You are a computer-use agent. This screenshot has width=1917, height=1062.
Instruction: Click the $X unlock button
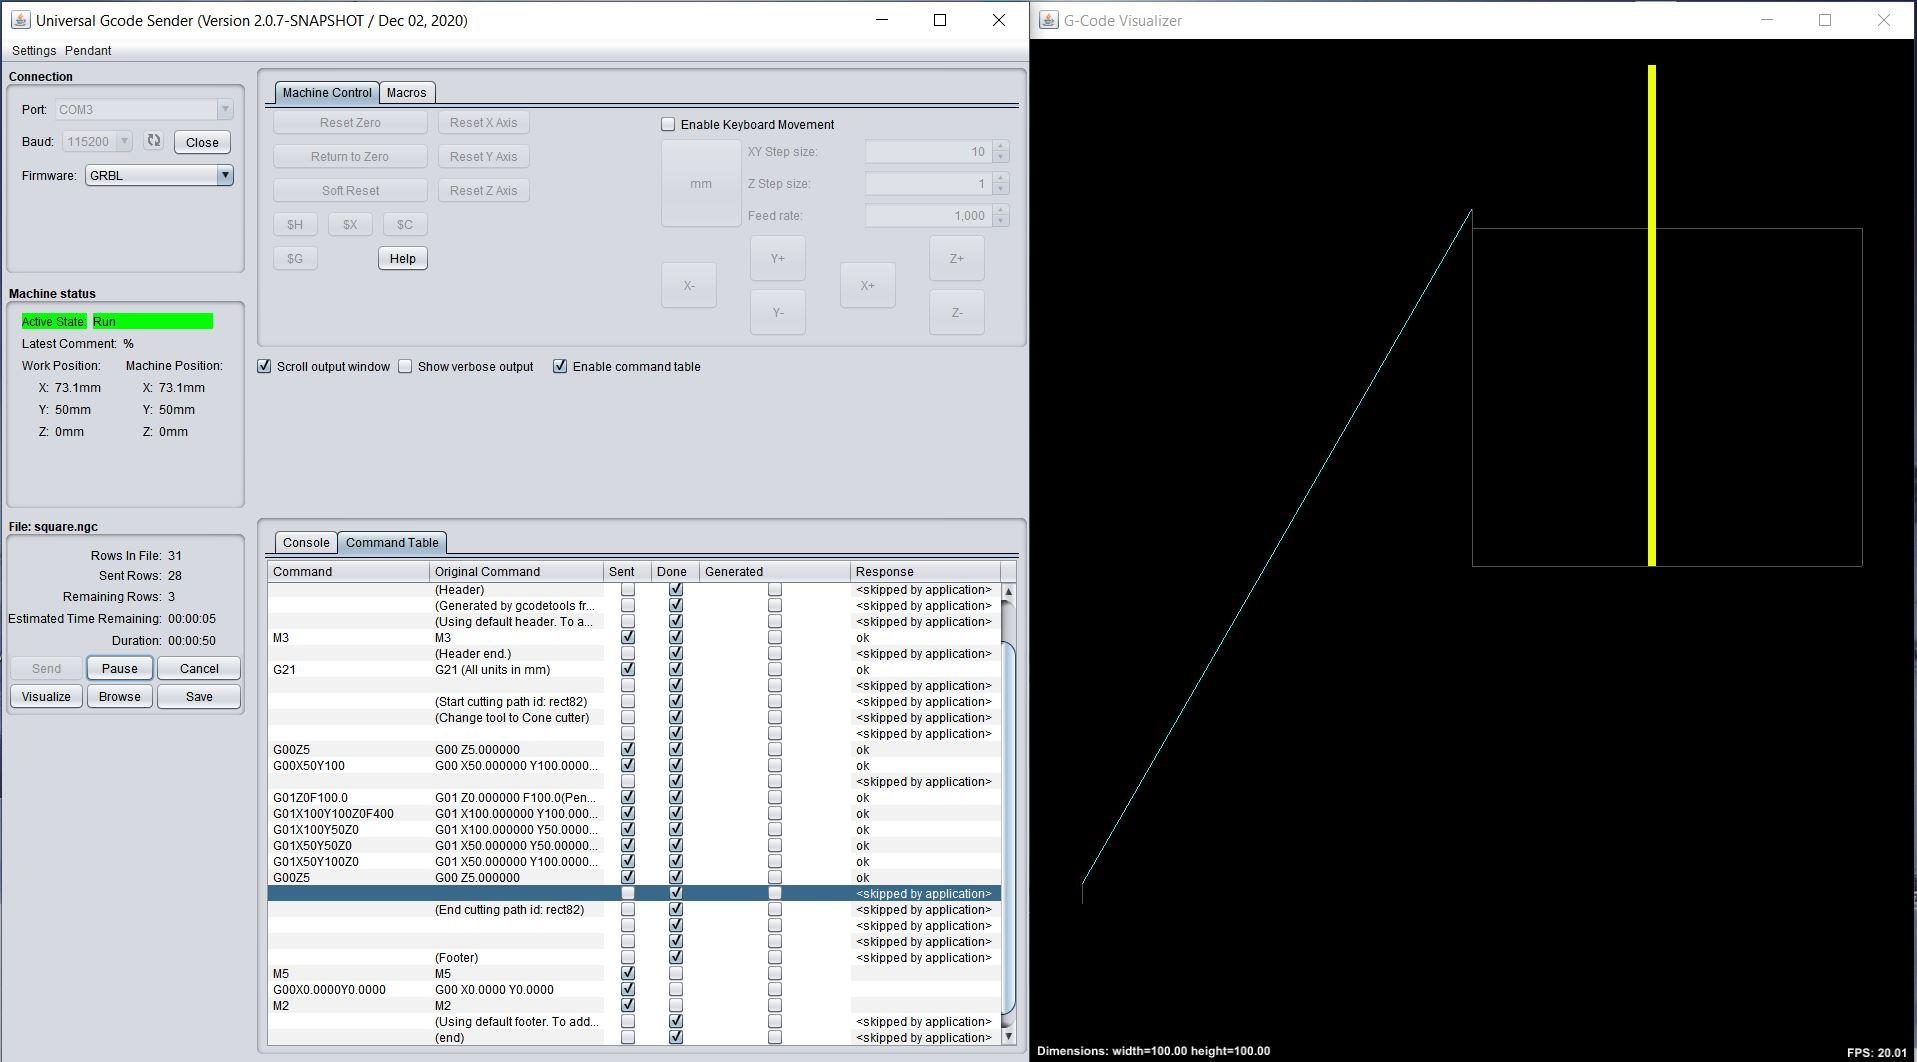[350, 224]
